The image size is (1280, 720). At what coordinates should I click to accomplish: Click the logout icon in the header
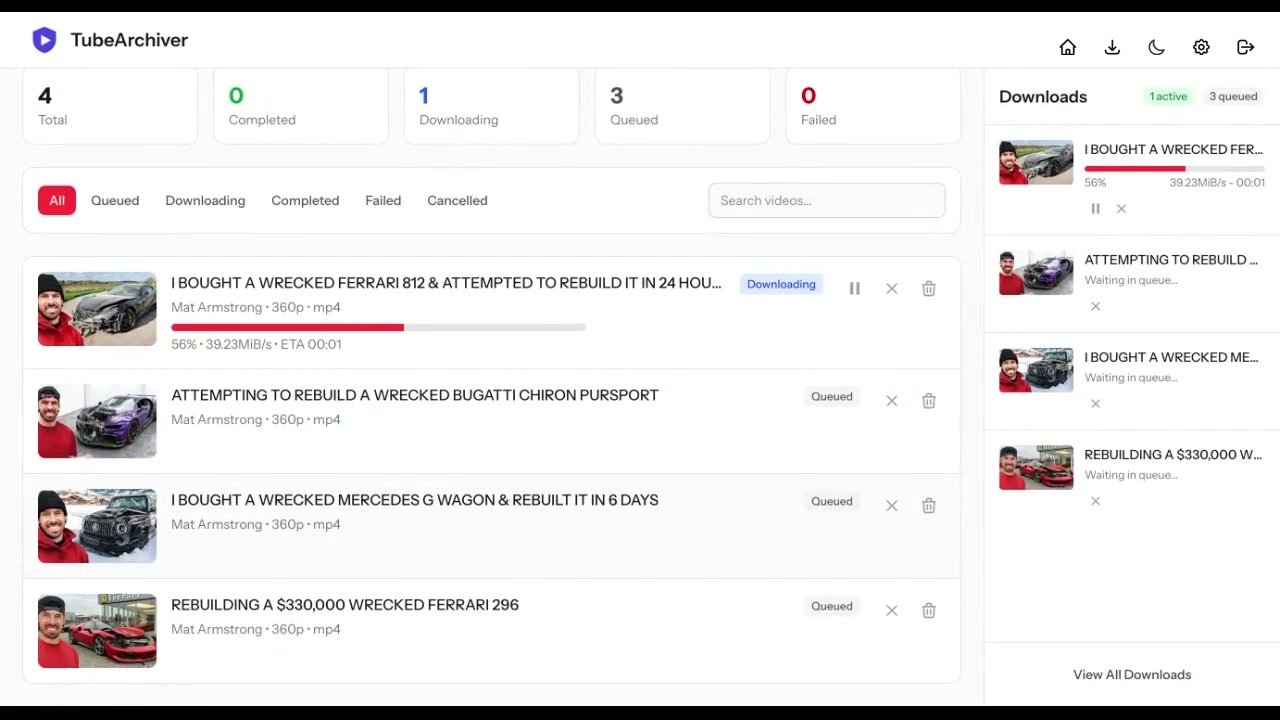click(x=1245, y=47)
